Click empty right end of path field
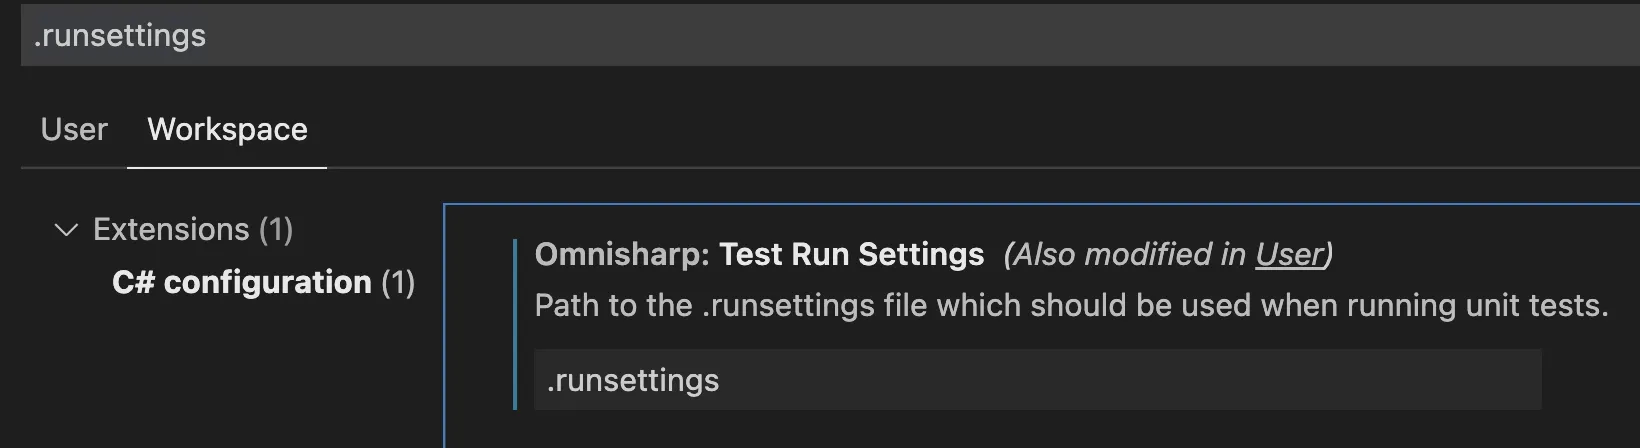The image size is (1640, 448). (1450, 380)
